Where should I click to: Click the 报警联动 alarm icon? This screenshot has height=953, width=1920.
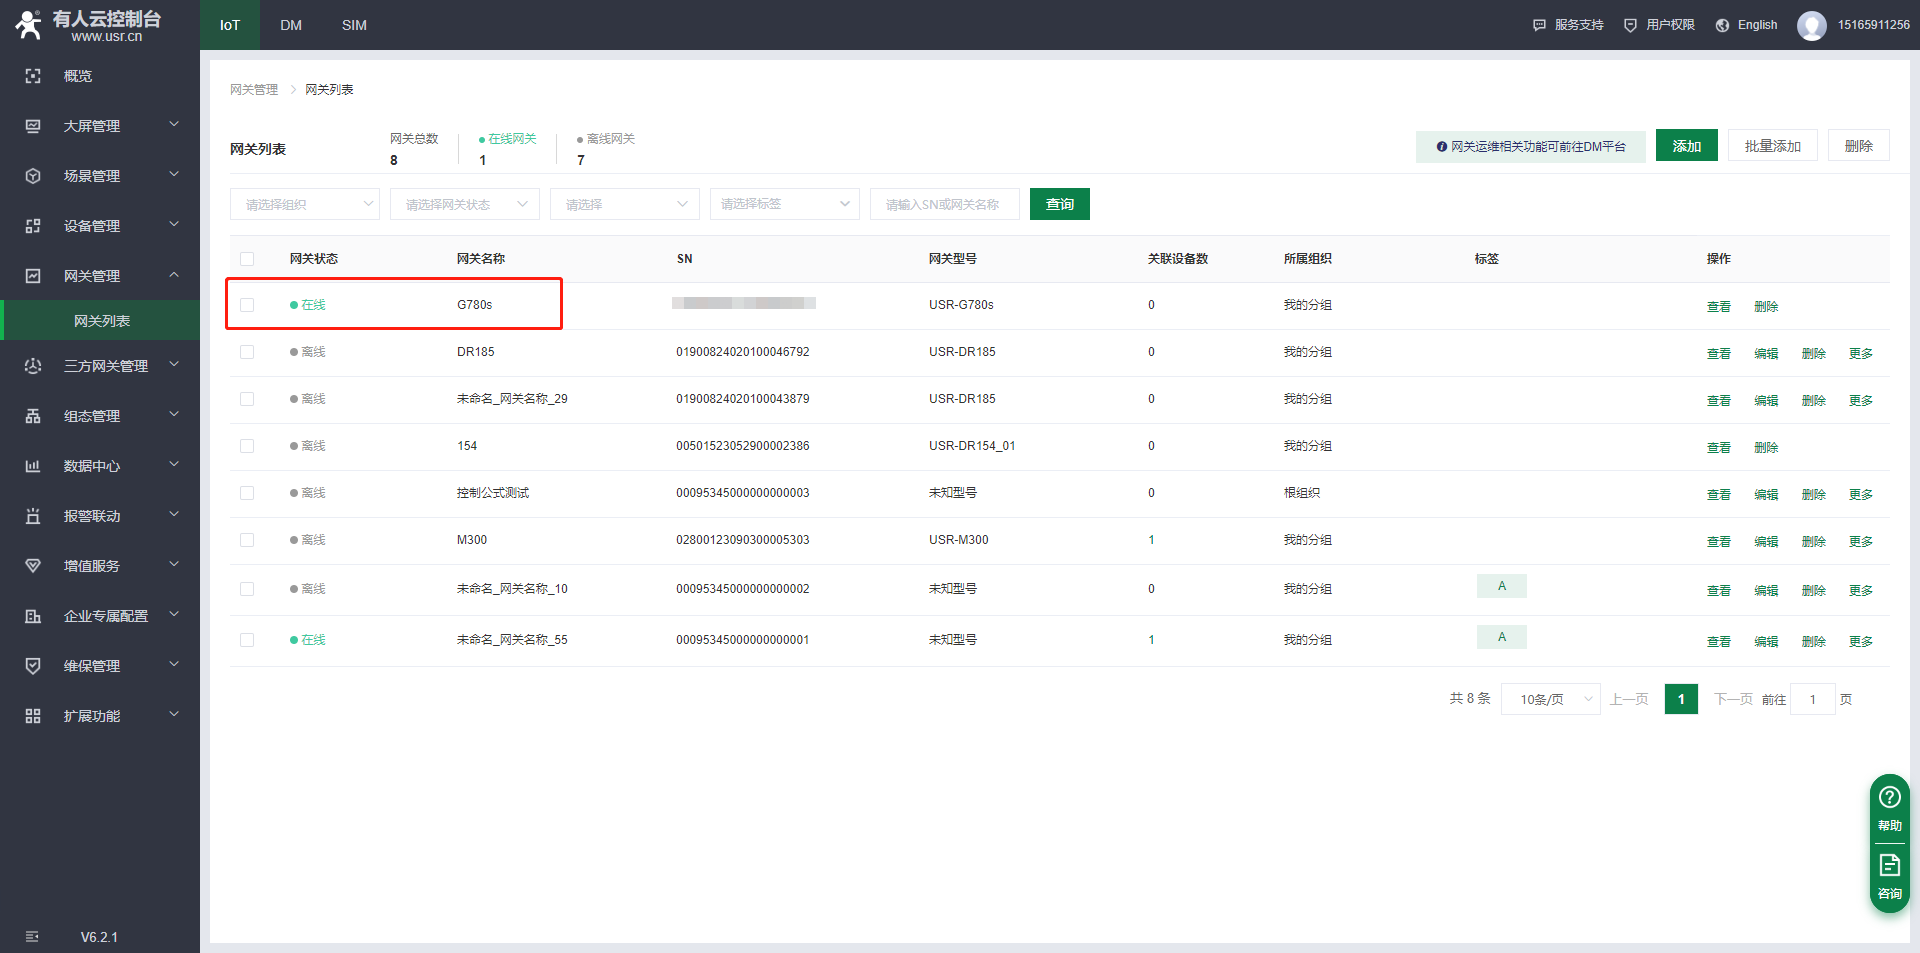pos(33,516)
